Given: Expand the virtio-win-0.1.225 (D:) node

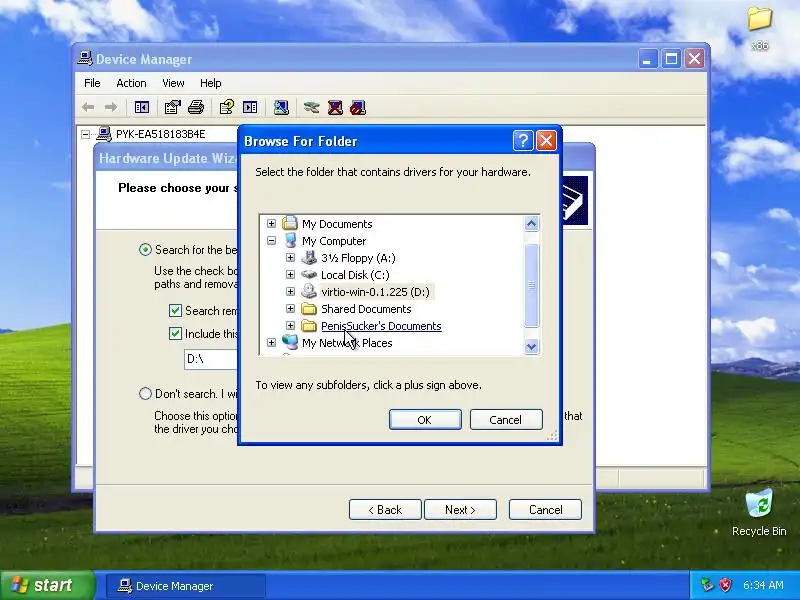Looking at the screenshot, I should coord(290,292).
